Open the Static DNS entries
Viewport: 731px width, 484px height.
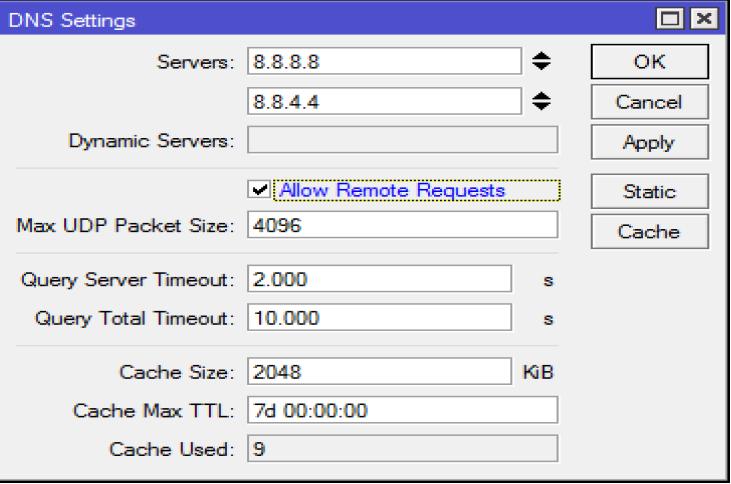[648, 191]
